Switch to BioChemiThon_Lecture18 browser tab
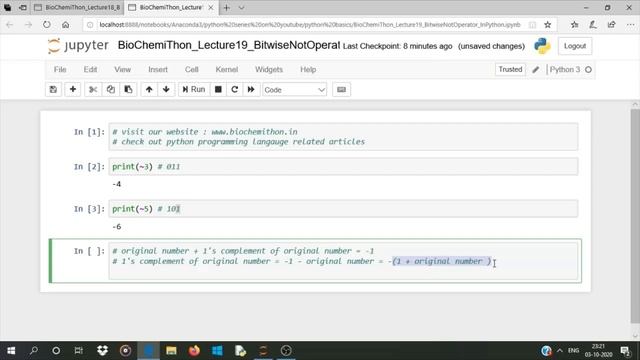The width and height of the screenshot is (640, 360). tap(79, 7)
